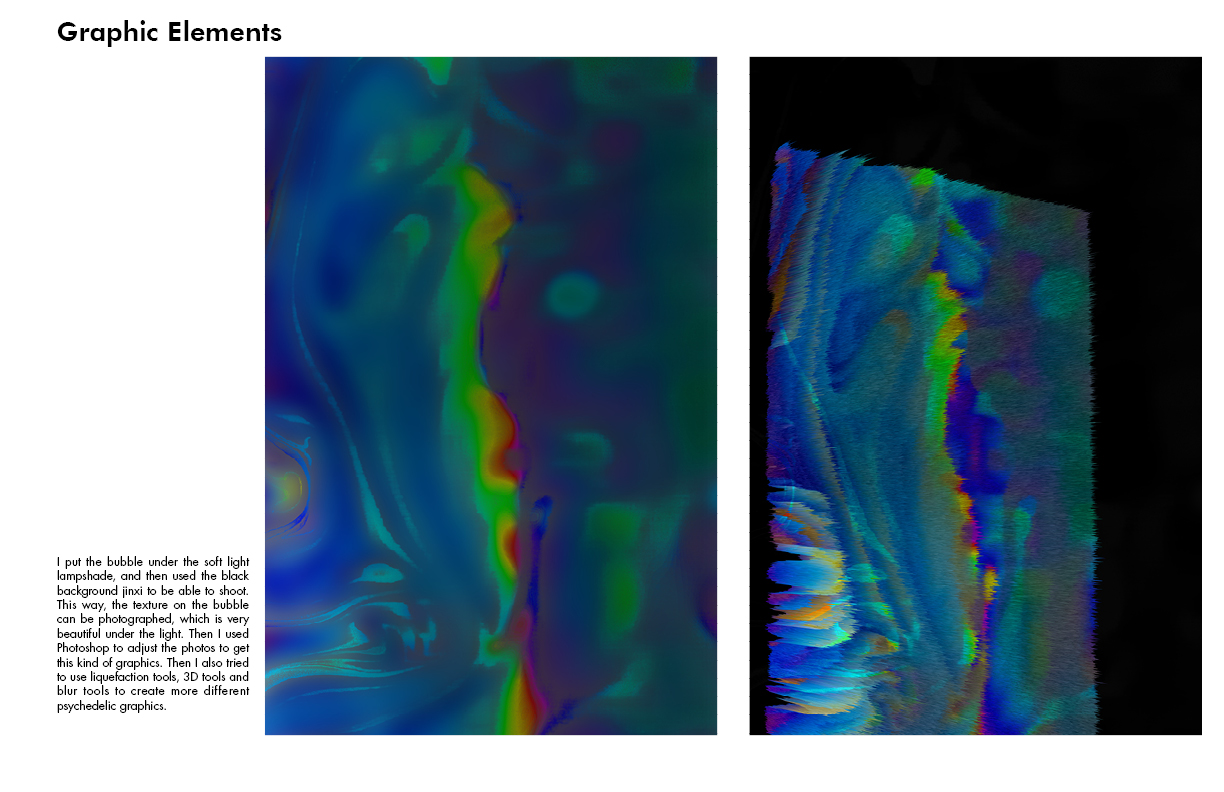Select the left liquefied bubble image
The width and height of the screenshot is (1224, 792).
[x=490, y=395]
